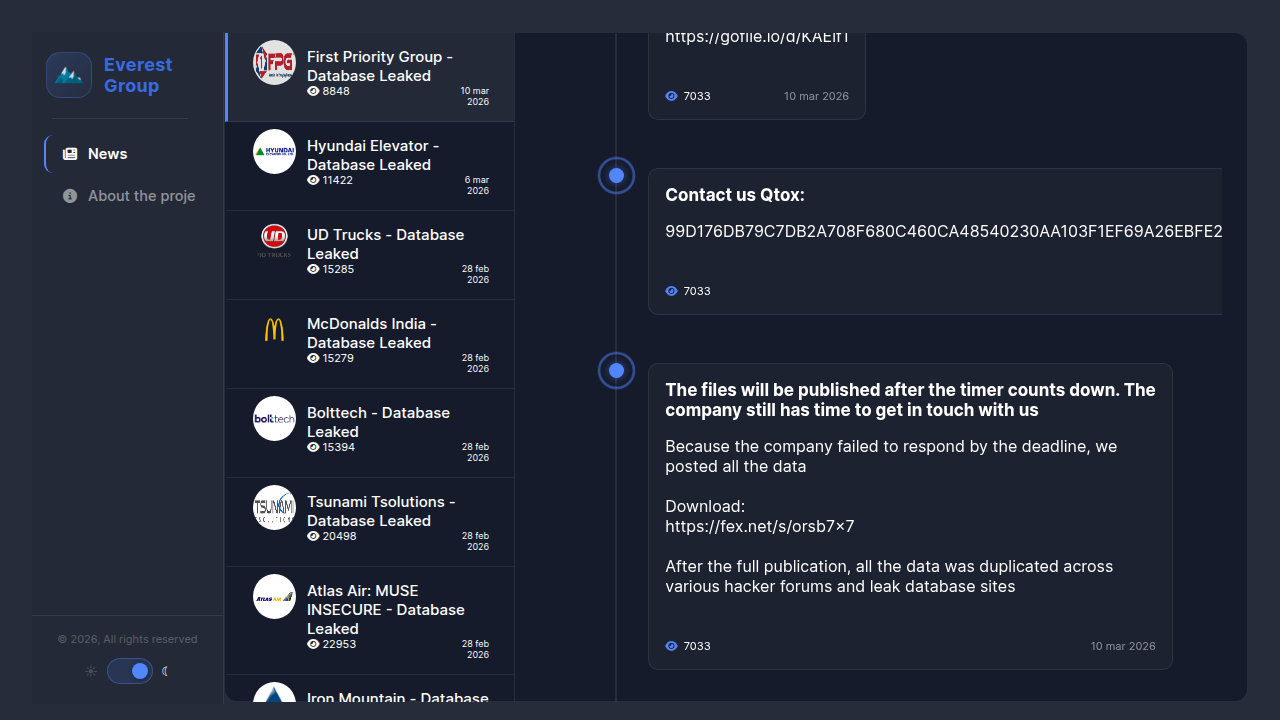Open Hyundai Elevator - Database Leaked post
1280x720 pixels.
tap(373, 155)
